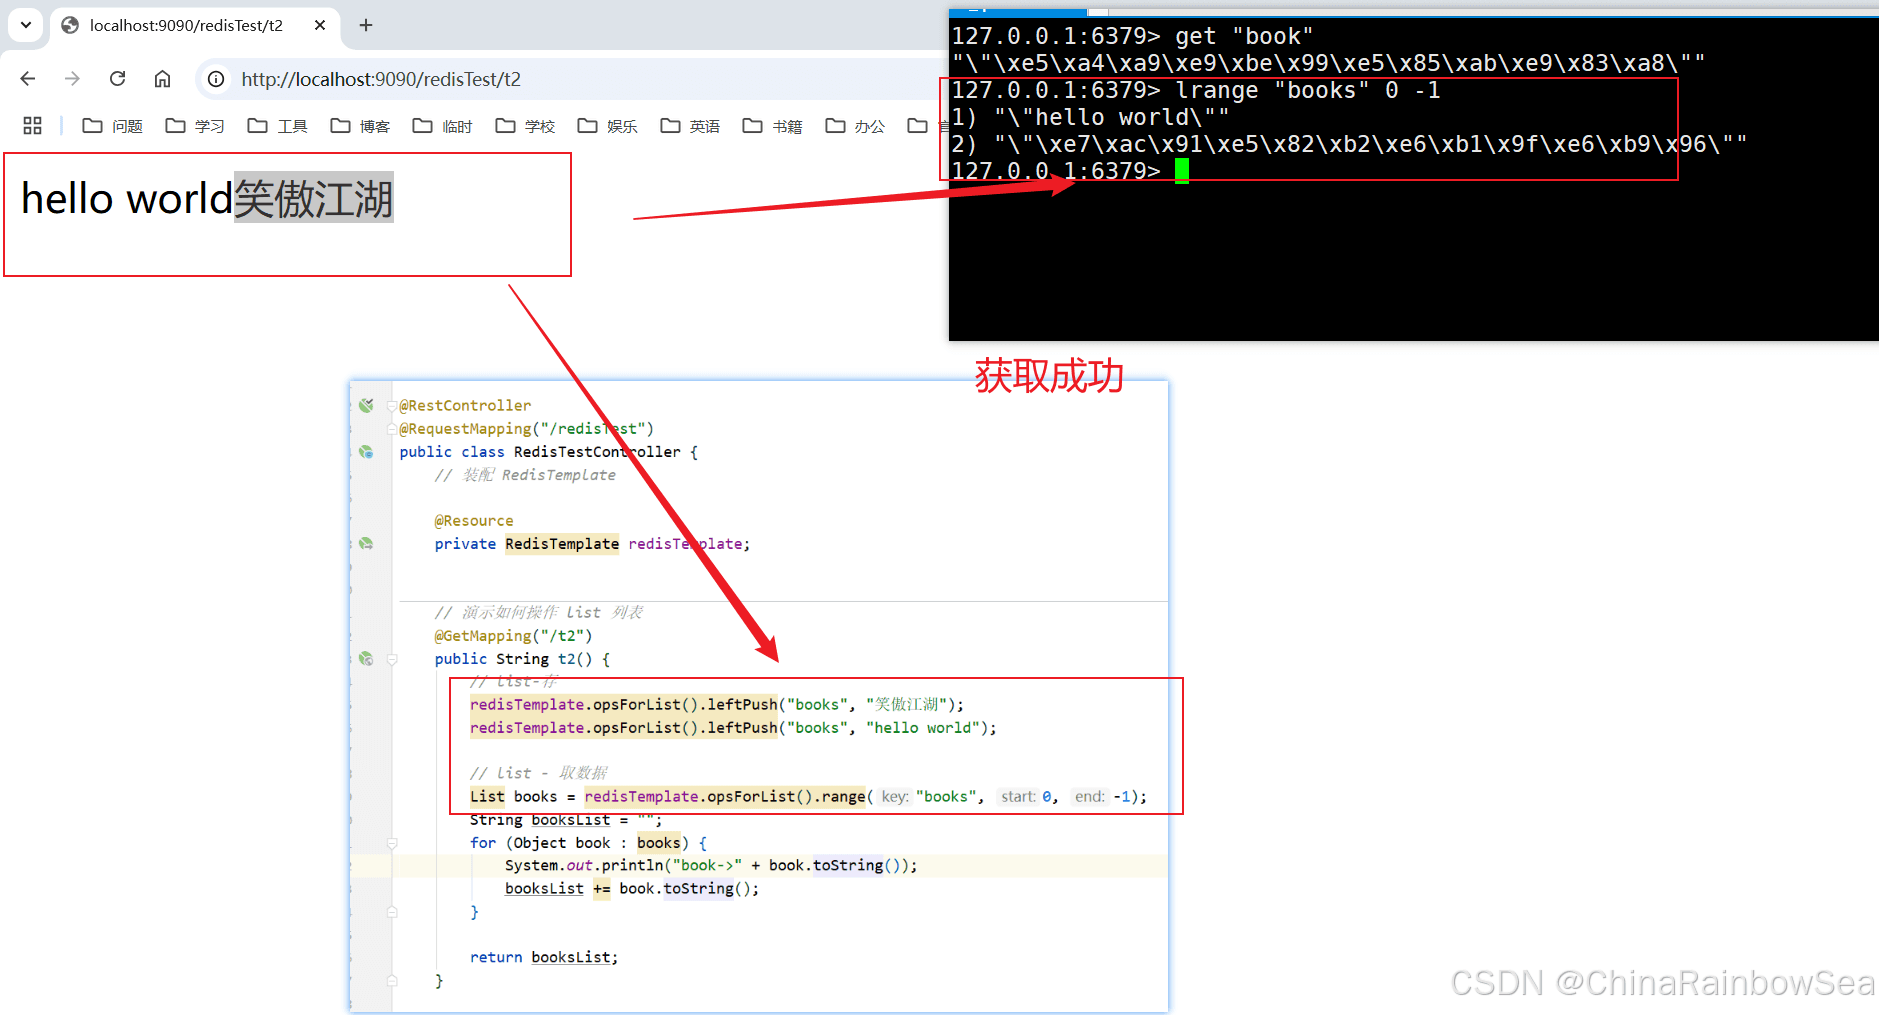Image resolution: width=1879 pixels, height=1015 pixels.
Task: Click the highlighted 笑傲江湖 text on the page
Action: coord(314,198)
